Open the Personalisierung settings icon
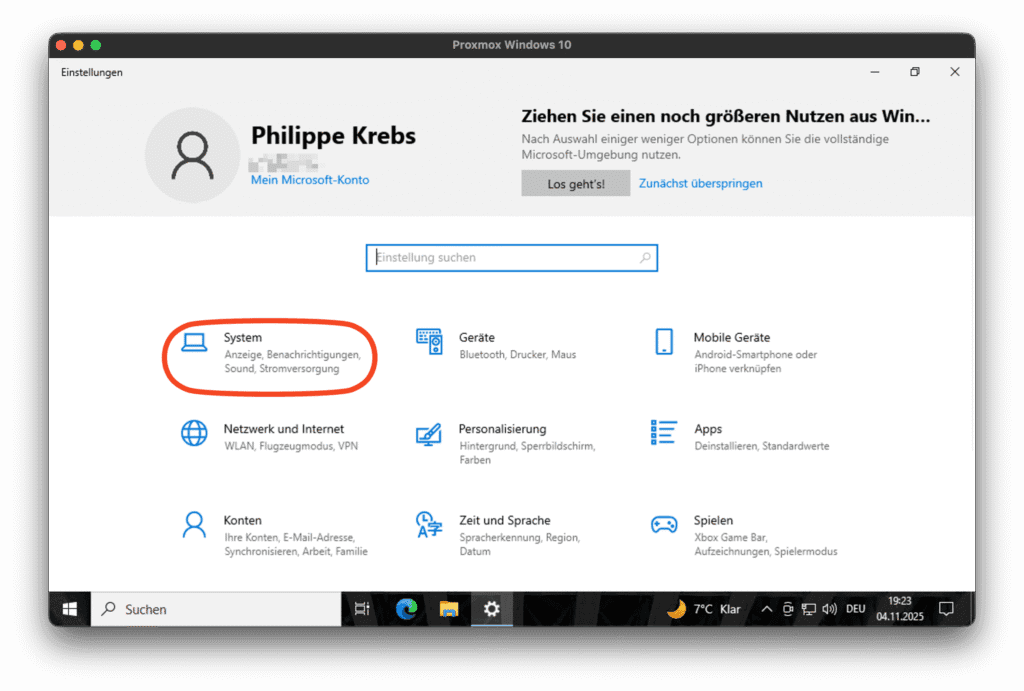The width and height of the screenshot is (1024, 691). (x=429, y=434)
